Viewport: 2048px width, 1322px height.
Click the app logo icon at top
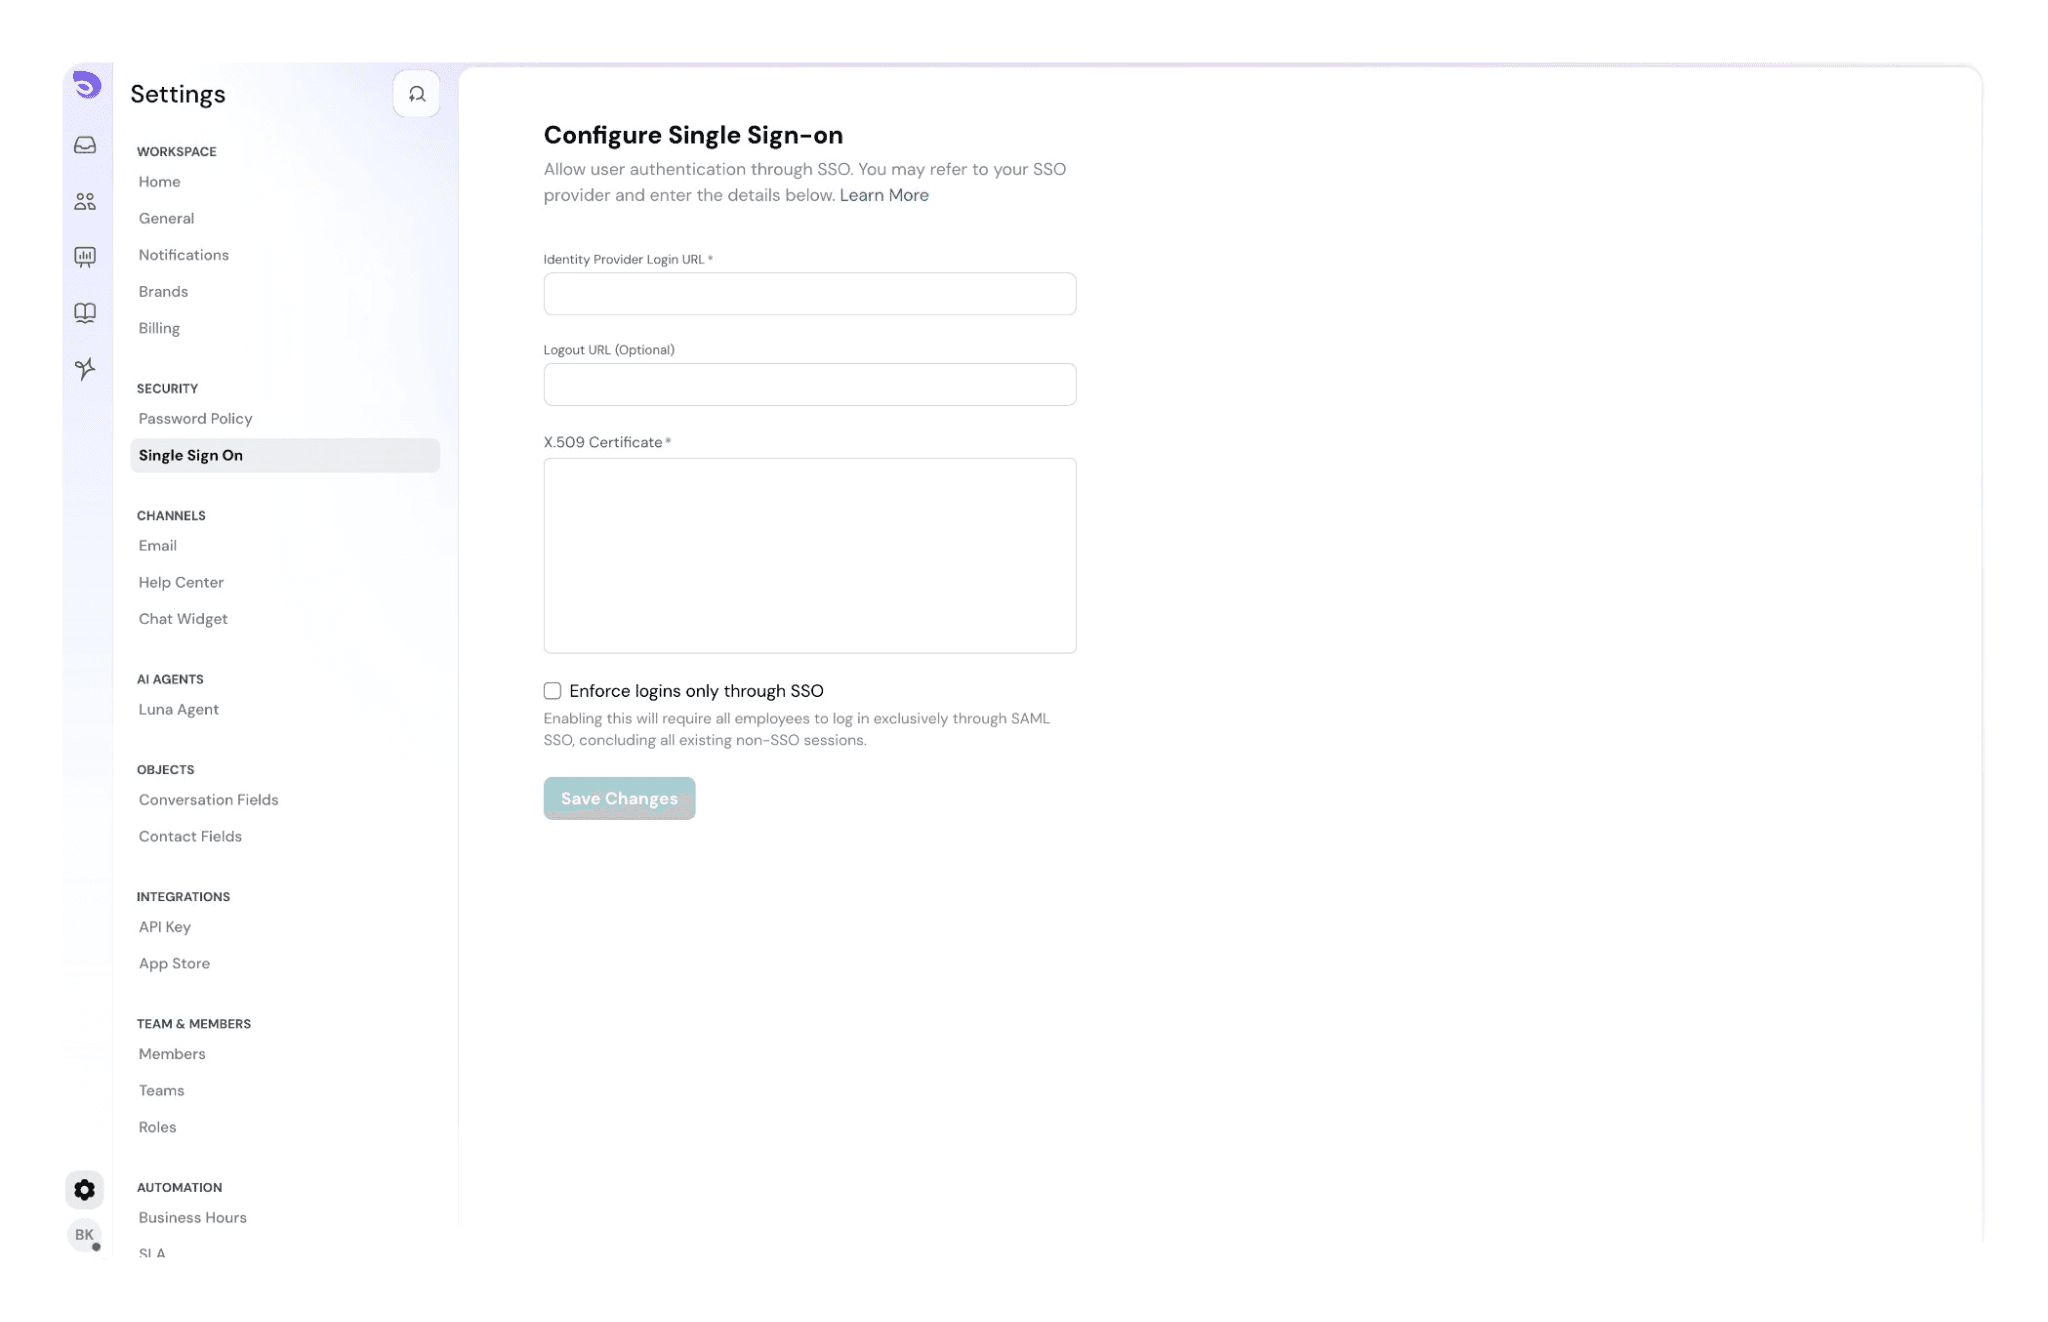(87, 86)
